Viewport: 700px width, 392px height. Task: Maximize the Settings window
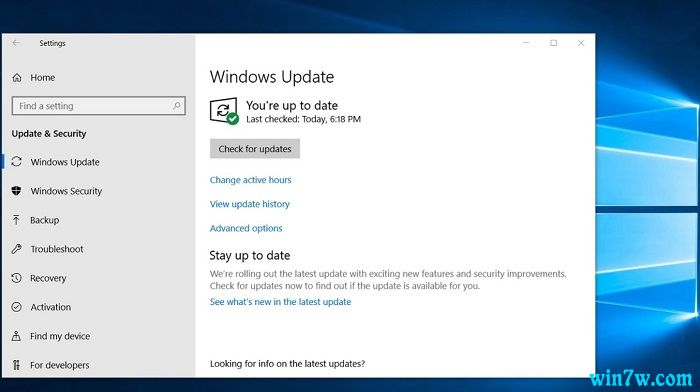pos(554,43)
